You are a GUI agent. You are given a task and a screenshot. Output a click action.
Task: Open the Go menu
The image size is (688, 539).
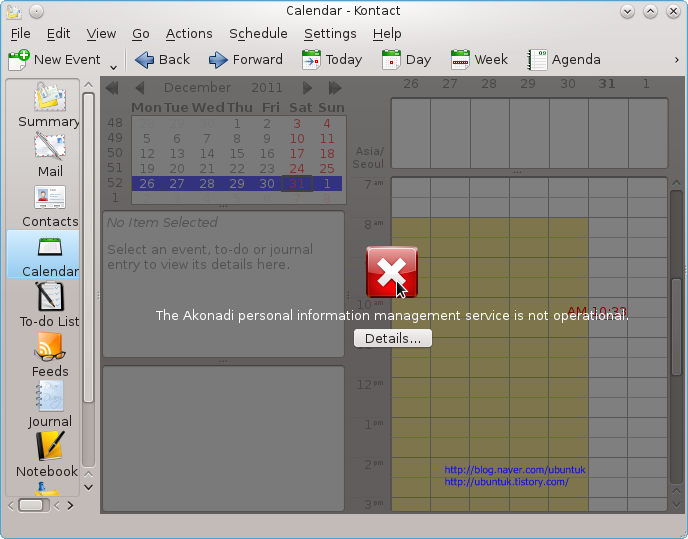[141, 33]
